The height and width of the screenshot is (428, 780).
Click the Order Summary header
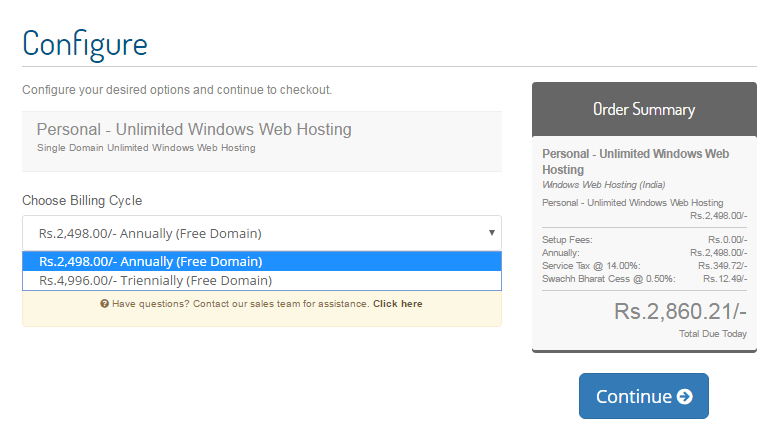point(644,109)
